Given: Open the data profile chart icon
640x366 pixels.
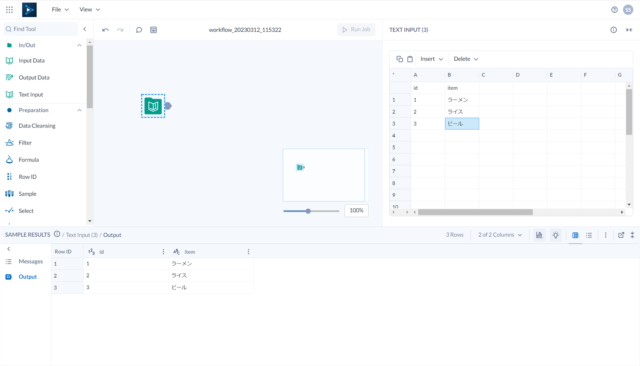Looking at the screenshot, I should pyautogui.click(x=539, y=235).
